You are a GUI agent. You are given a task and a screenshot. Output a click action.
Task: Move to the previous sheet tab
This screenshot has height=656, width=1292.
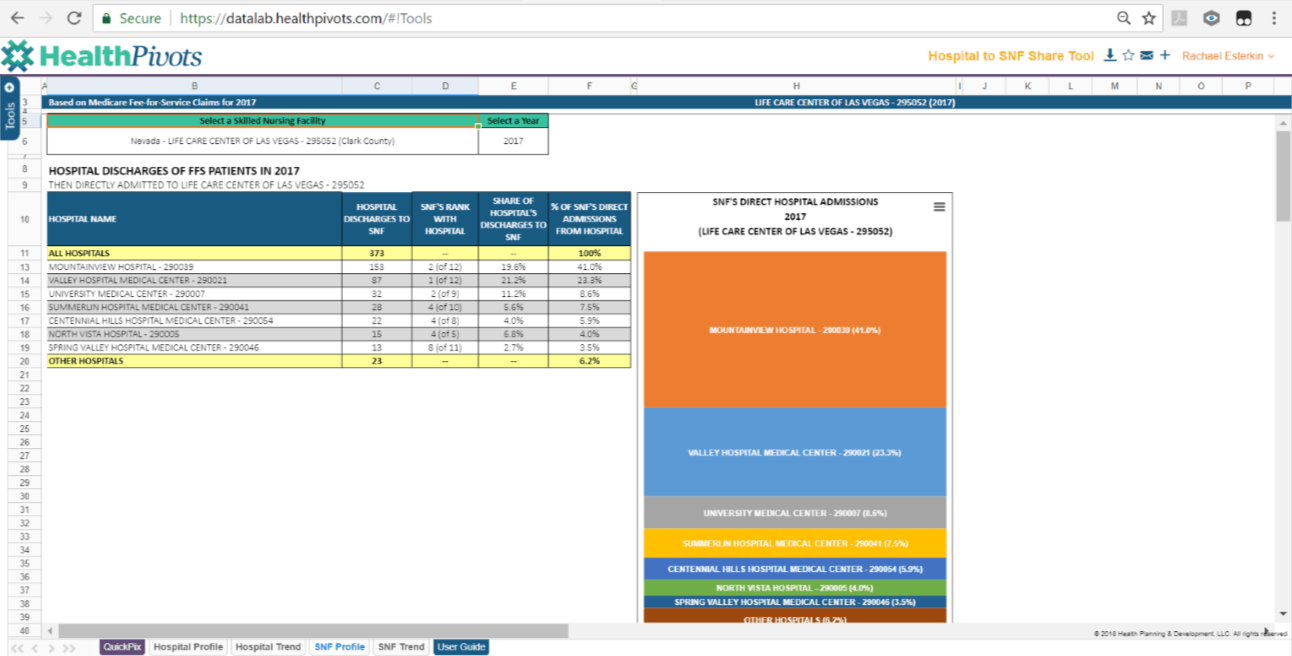coord(34,648)
